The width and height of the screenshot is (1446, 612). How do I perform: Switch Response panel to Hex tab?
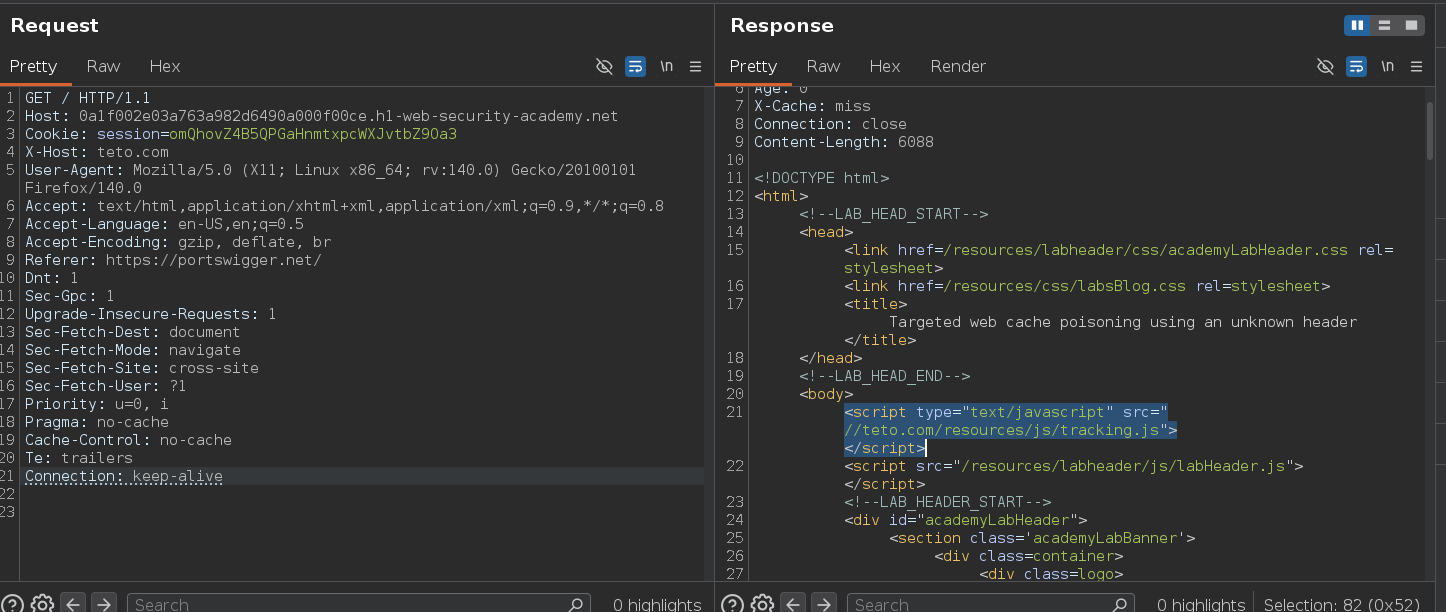(885, 66)
